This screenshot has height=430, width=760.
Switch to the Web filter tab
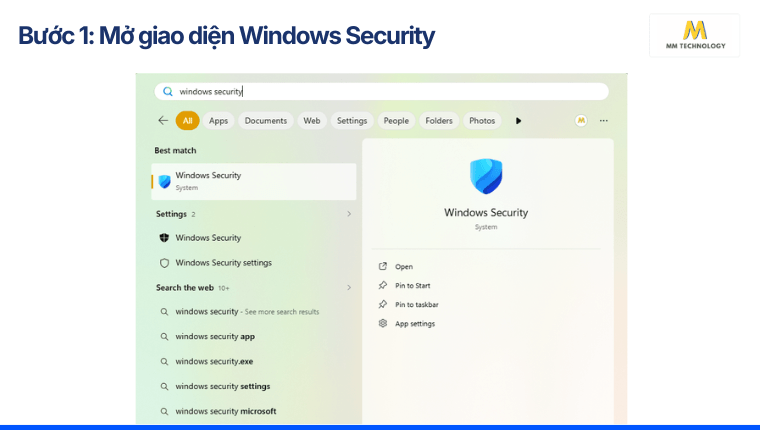click(x=312, y=121)
